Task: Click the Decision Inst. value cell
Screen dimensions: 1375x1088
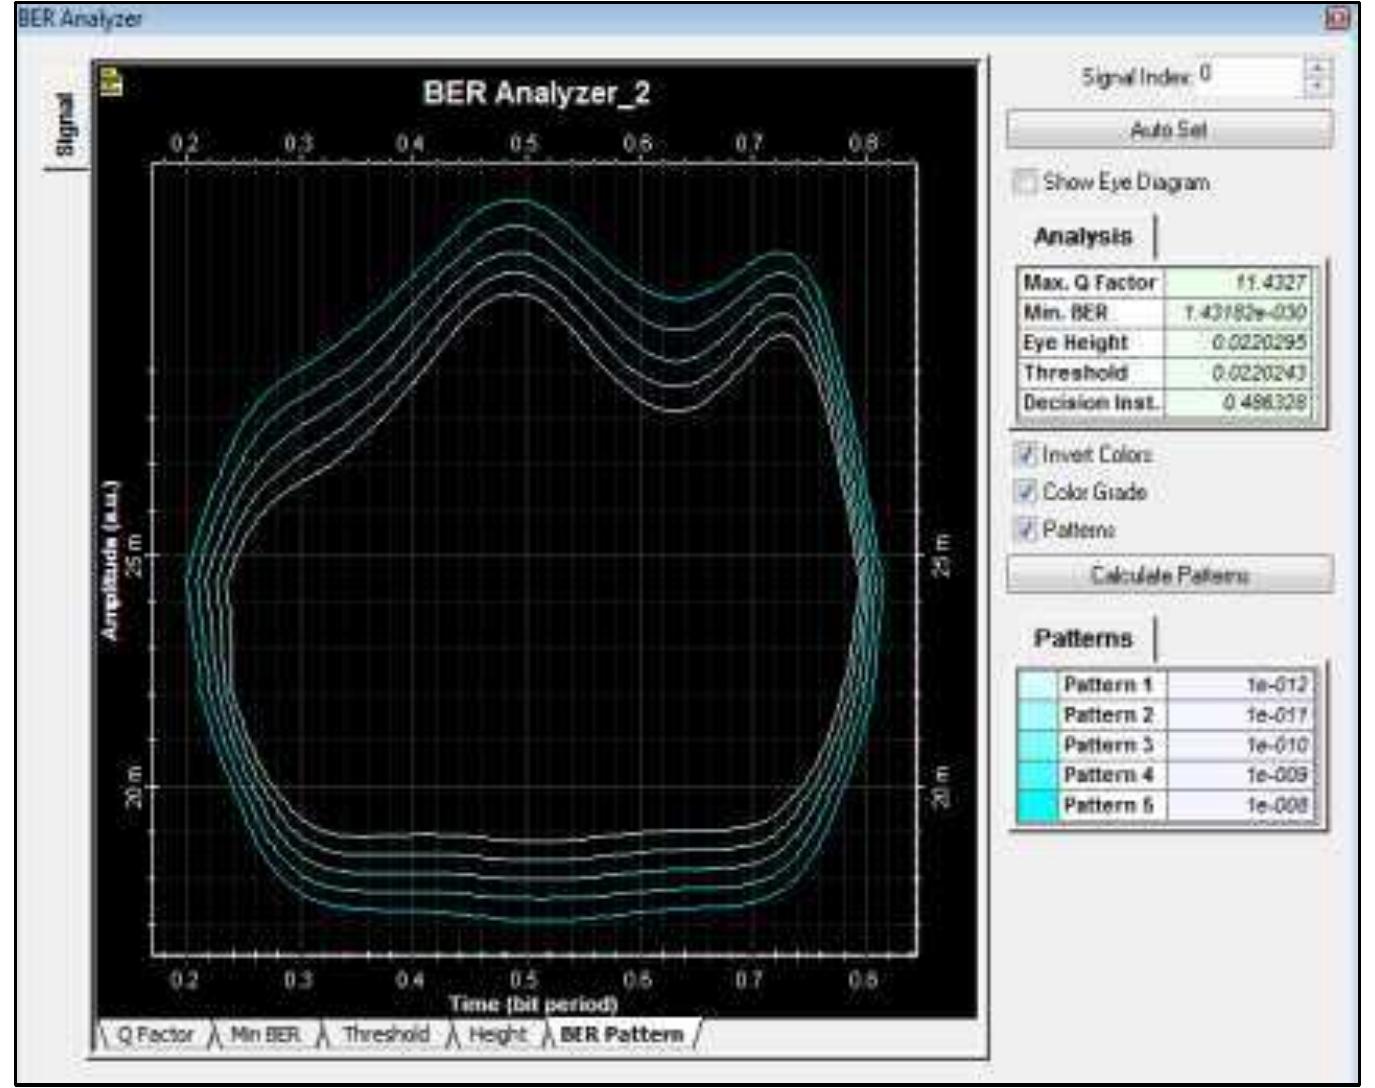Action: coord(1238,403)
